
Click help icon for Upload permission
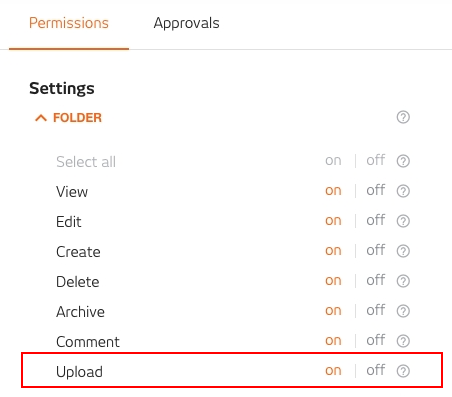403,371
